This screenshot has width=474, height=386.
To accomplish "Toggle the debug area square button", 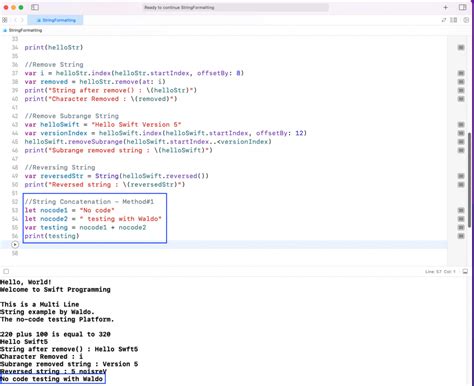I will click(x=6, y=271).
